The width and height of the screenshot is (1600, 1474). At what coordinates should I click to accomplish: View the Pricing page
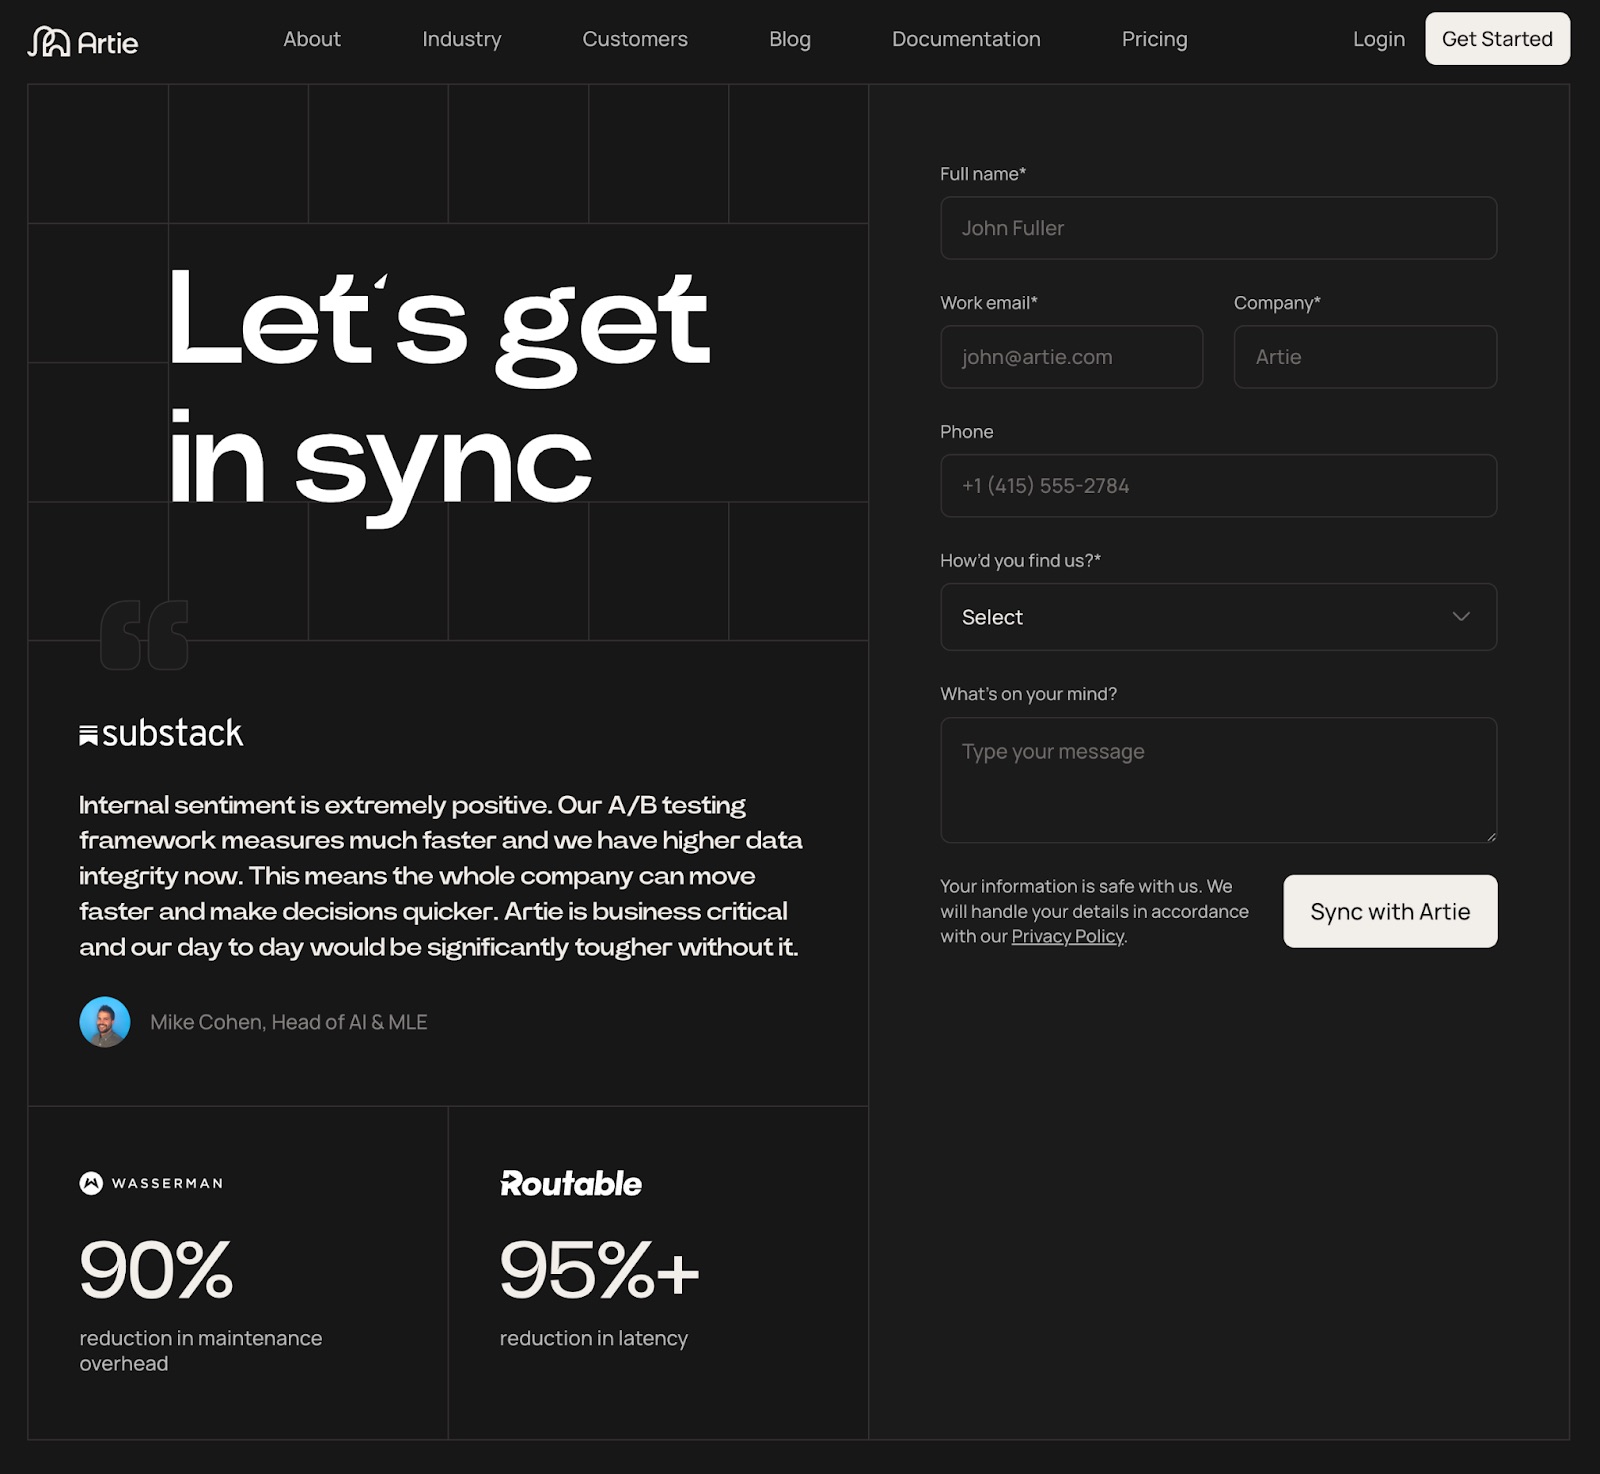point(1154,39)
